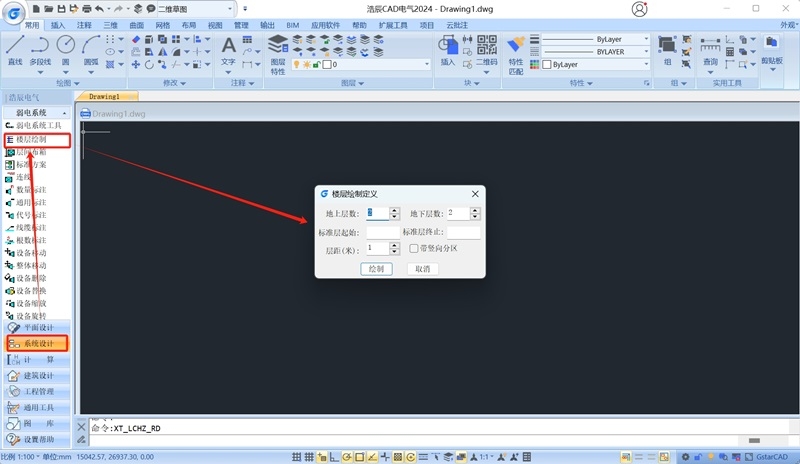The width and height of the screenshot is (800, 464).
Task: Open the layer 0 dropdown list
Action: tap(427, 64)
